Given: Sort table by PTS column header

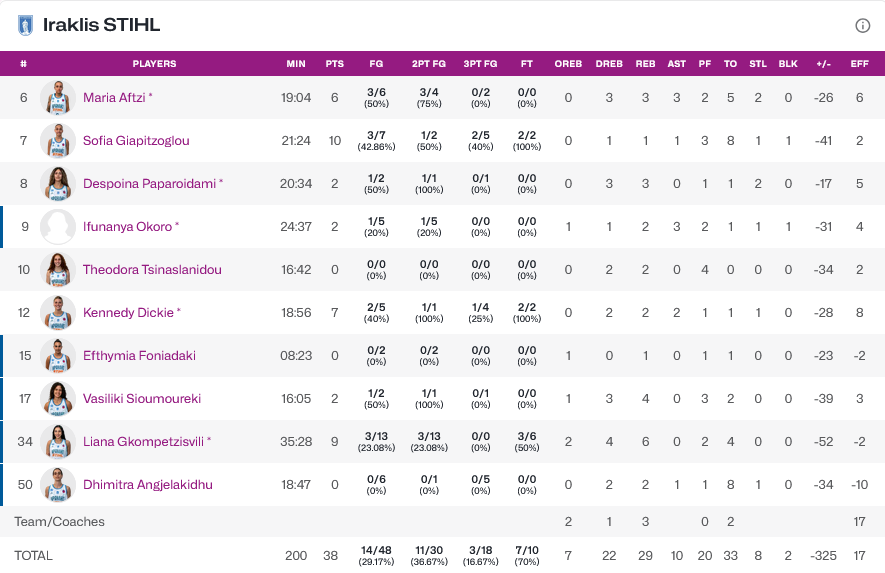Looking at the screenshot, I should [x=335, y=64].
